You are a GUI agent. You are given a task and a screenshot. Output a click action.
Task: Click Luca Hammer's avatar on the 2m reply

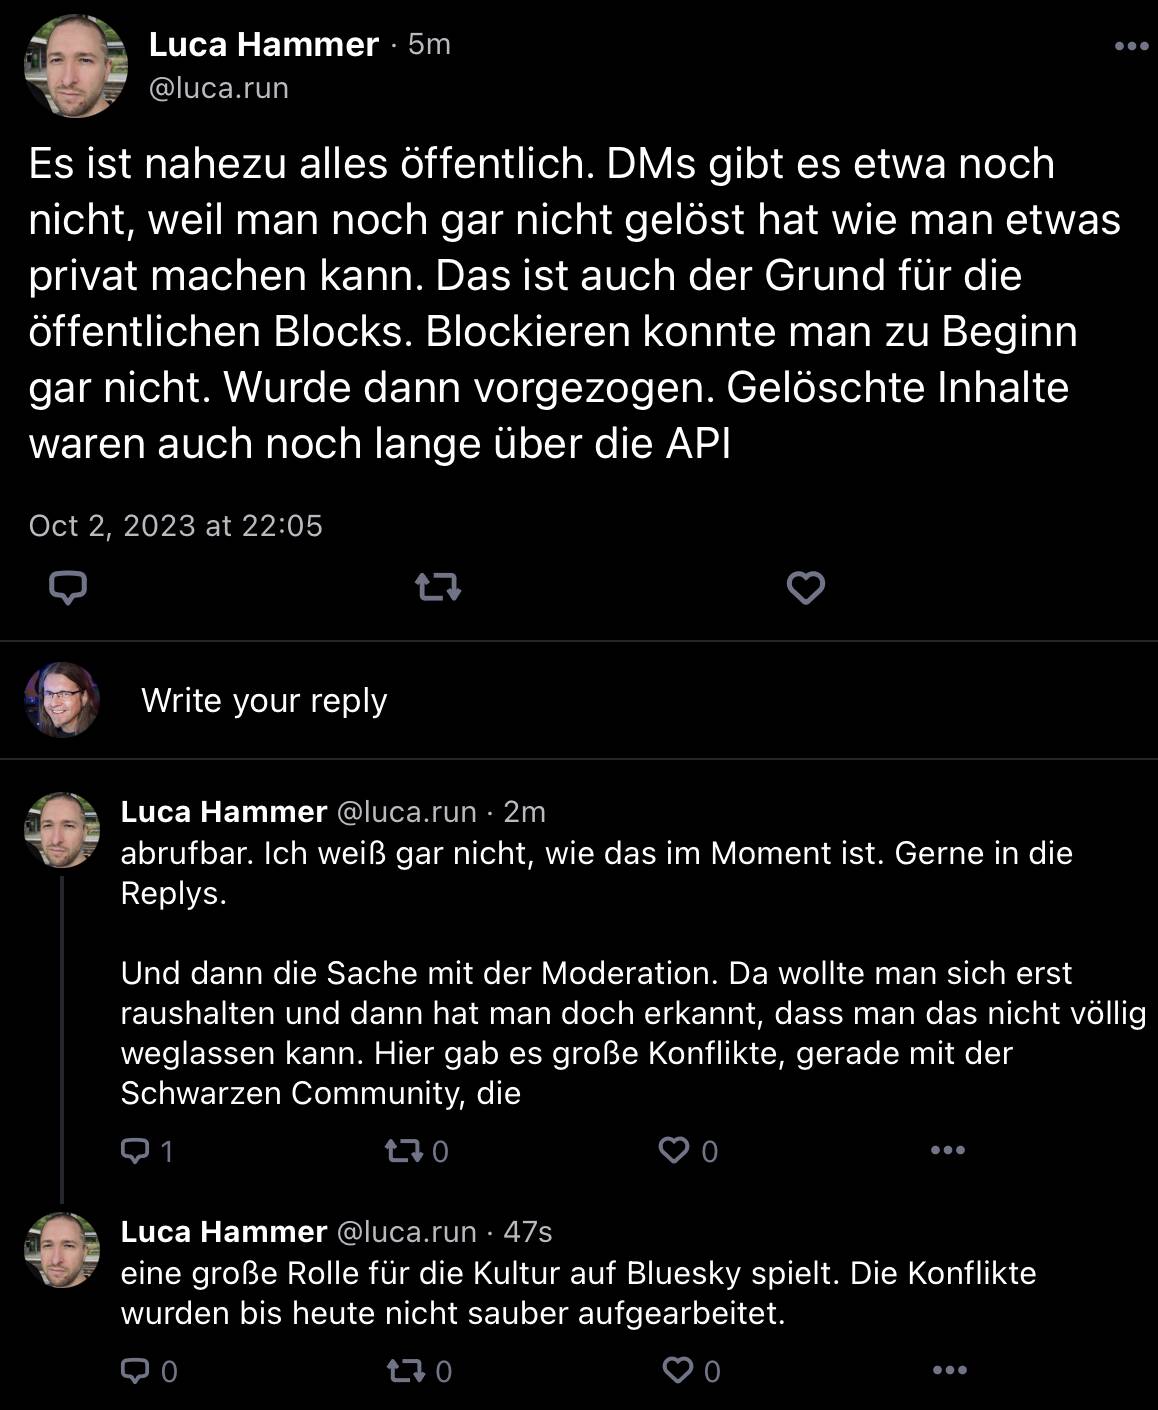tap(62, 830)
